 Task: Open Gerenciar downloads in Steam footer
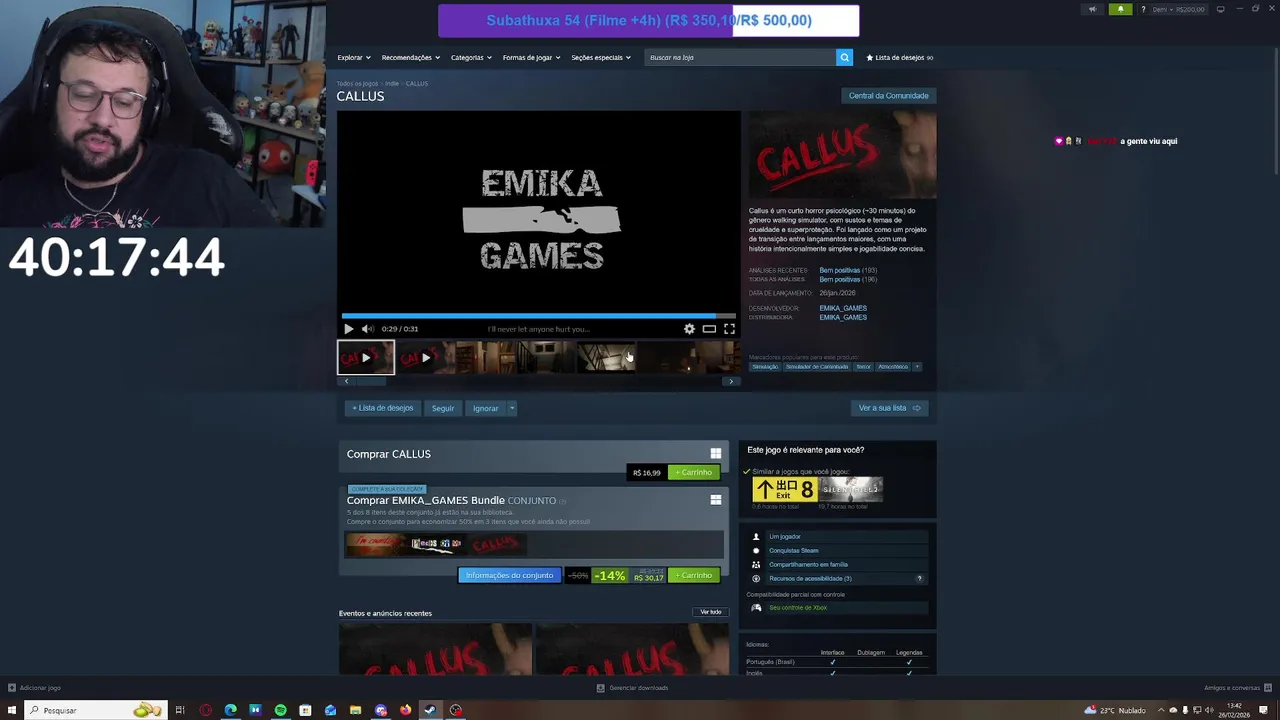(x=632, y=688)
